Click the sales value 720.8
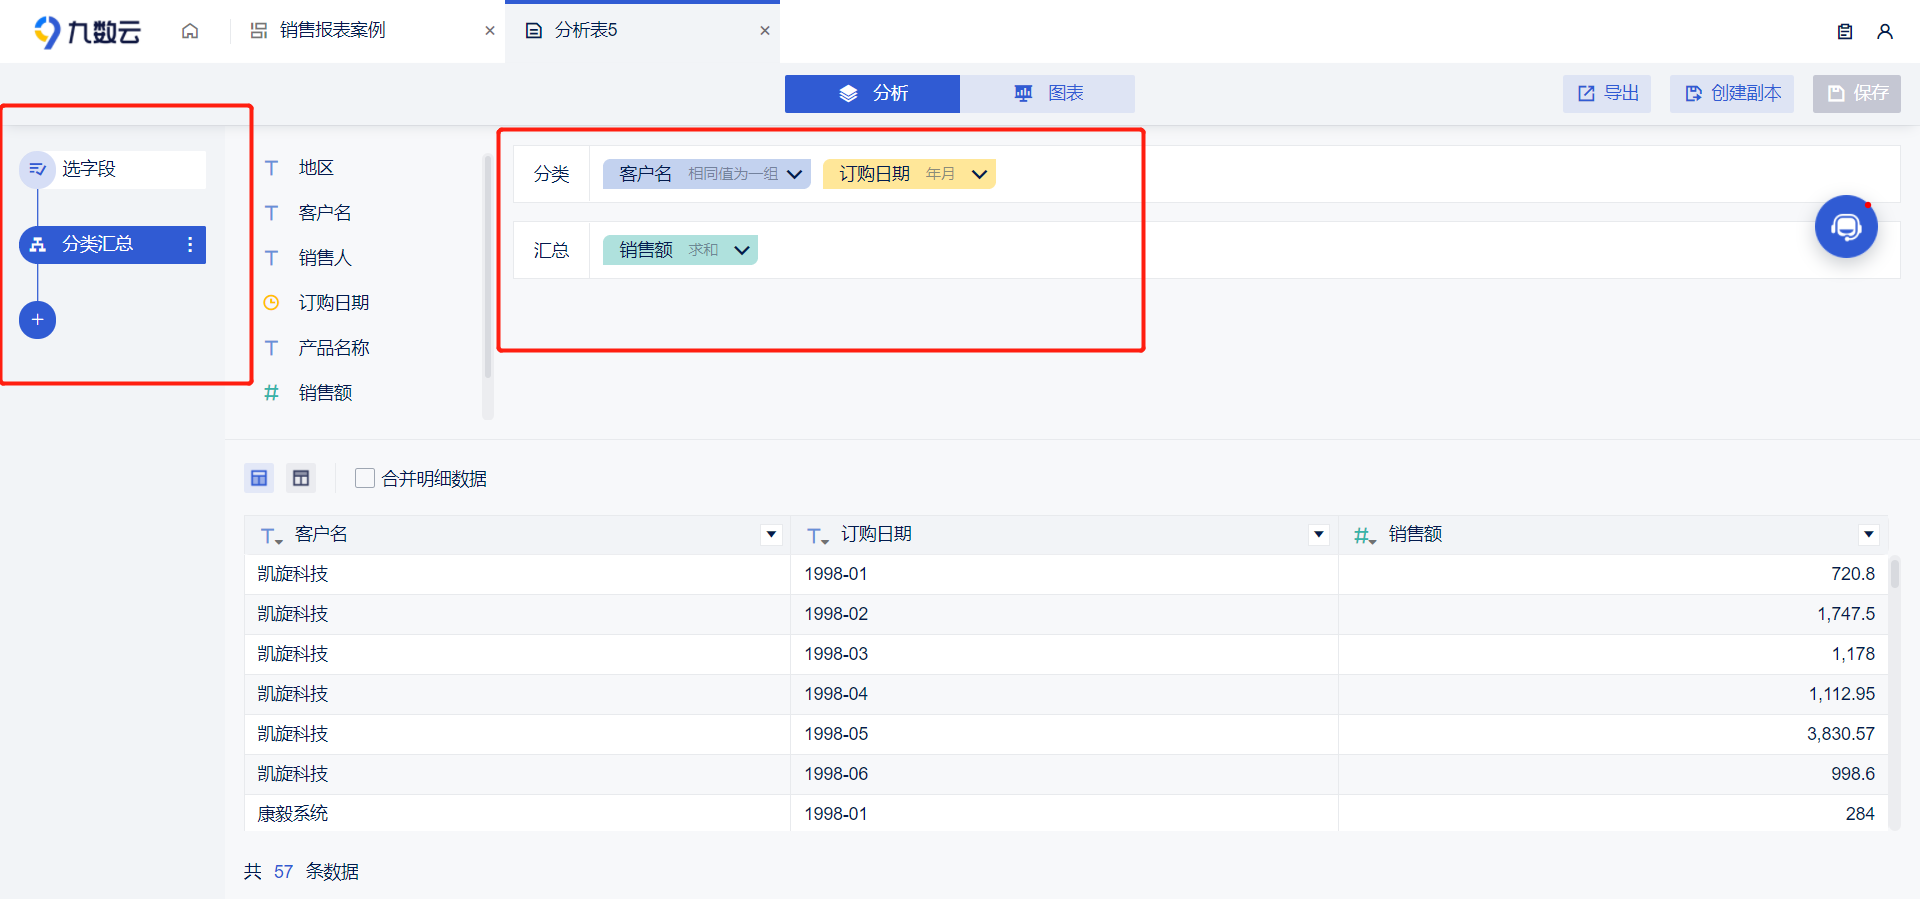This screenshot has width=1920, height=899. click(x=1853, y=574)
